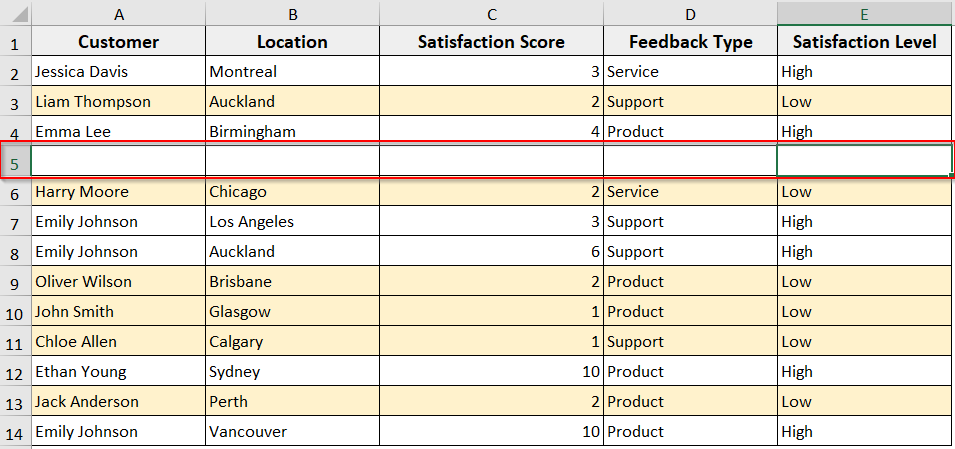Click Oliver Wilson's Low satisfaction cell
The image size is (955, 449).
[864, 282]
